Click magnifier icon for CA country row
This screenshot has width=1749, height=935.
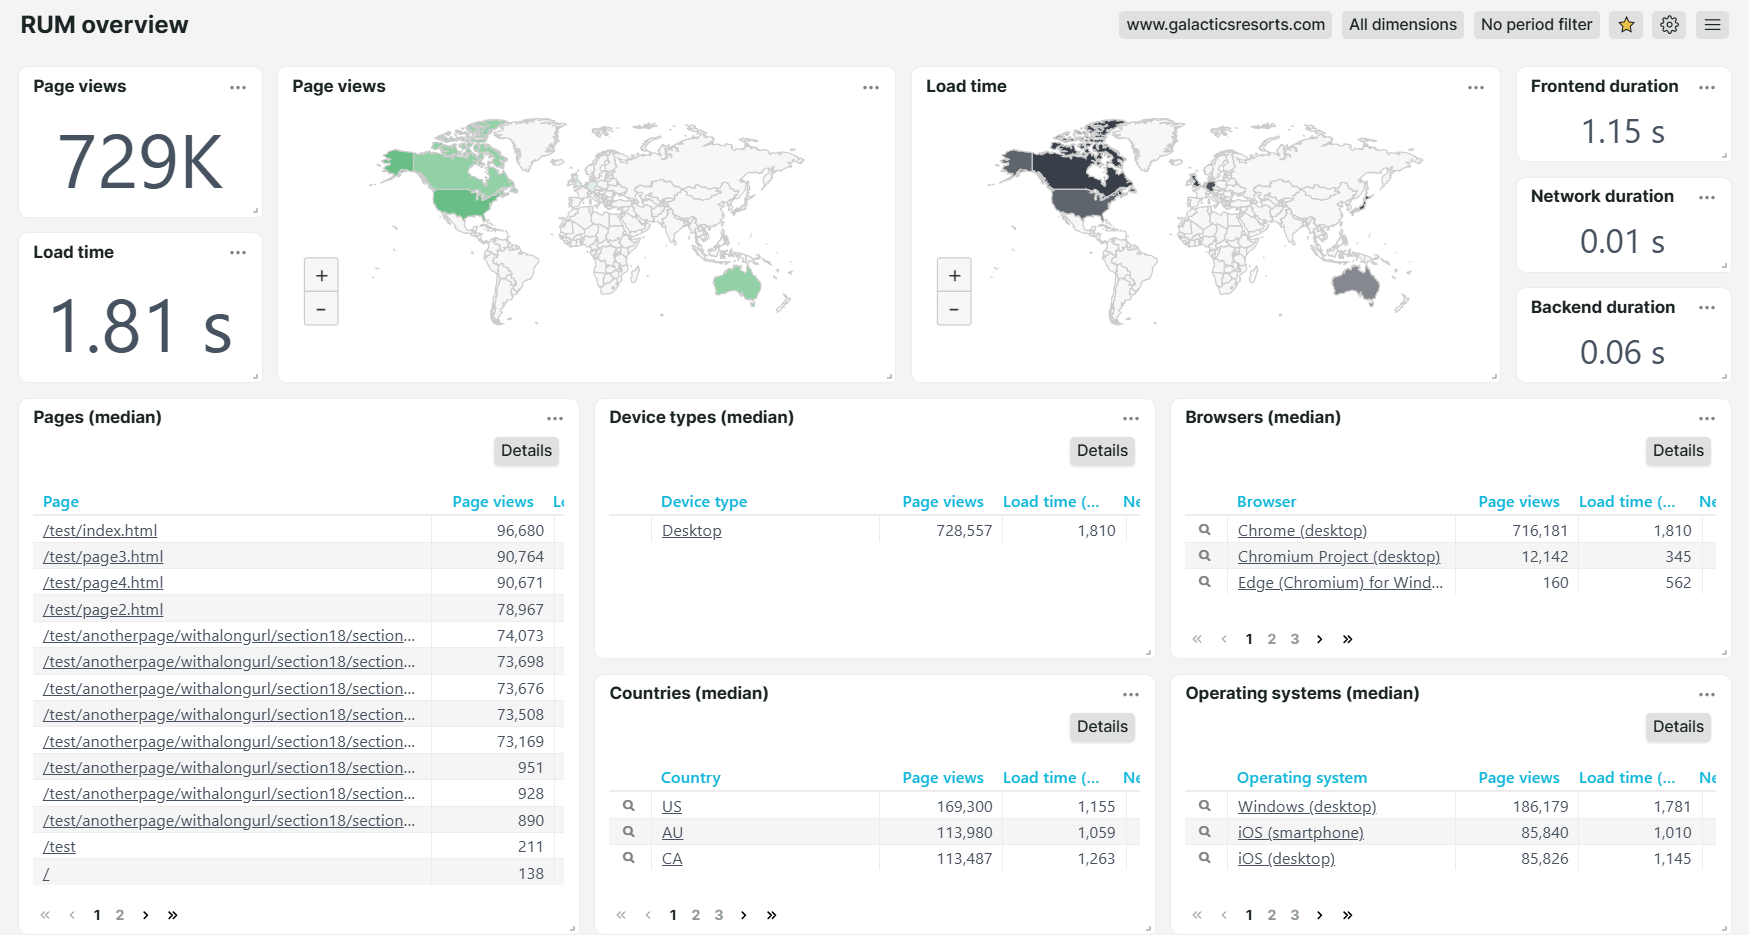629,858
